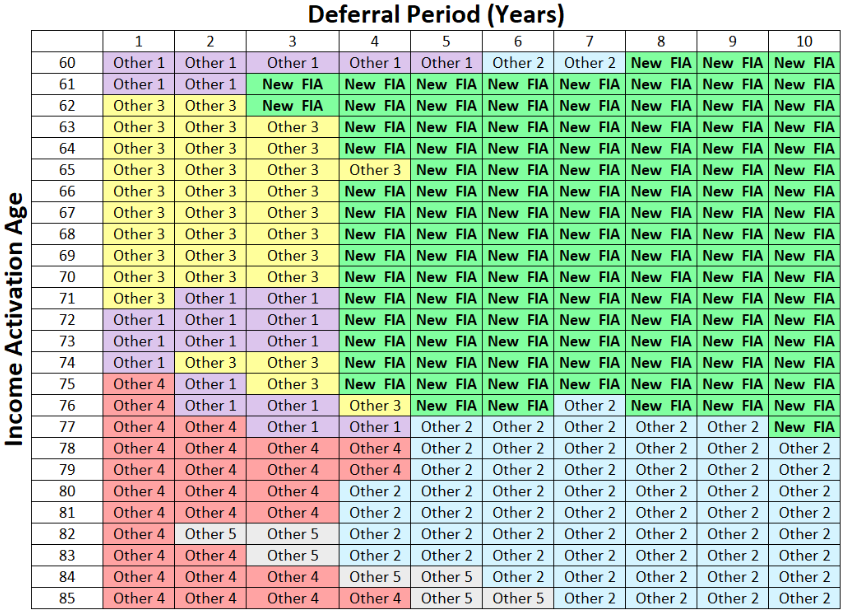The width and height of the screenshot is (844, 612).
Task: Click 'Other 4' in row 81, column 3
Action: (x=293, y=512)
